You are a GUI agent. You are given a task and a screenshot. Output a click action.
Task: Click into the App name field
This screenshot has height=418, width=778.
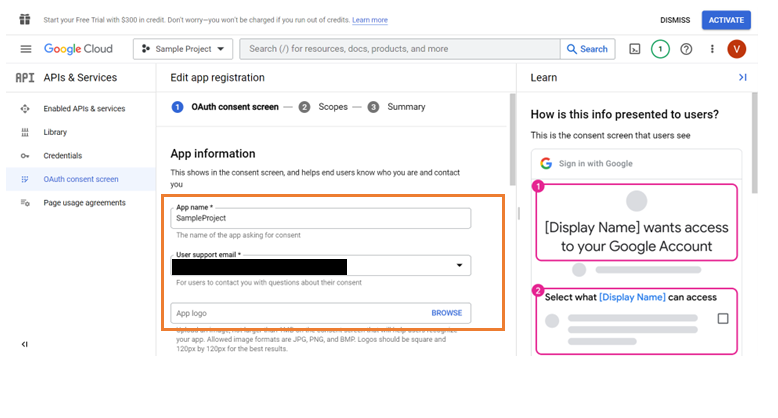[321, 218]
